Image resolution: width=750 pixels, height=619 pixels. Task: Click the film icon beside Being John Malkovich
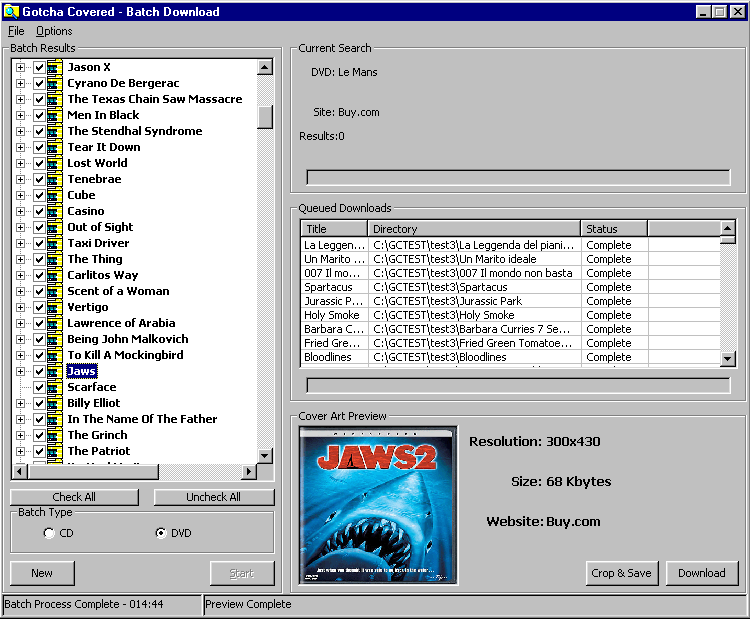click(55, 339)
